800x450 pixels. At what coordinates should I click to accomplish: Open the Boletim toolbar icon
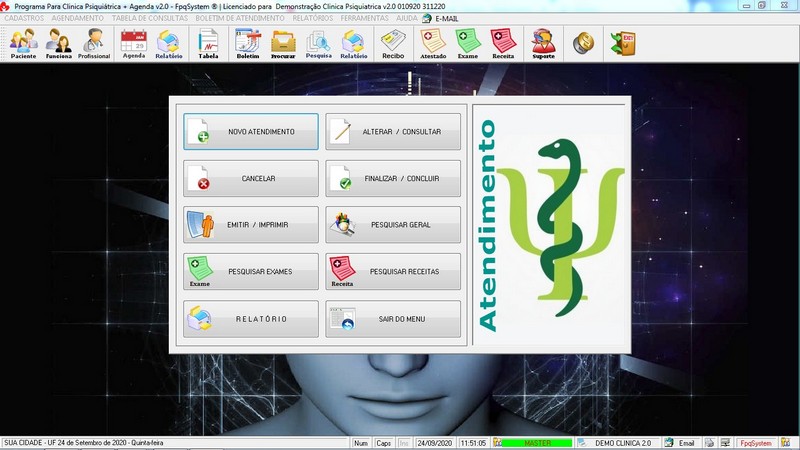(x=248, y=43)
